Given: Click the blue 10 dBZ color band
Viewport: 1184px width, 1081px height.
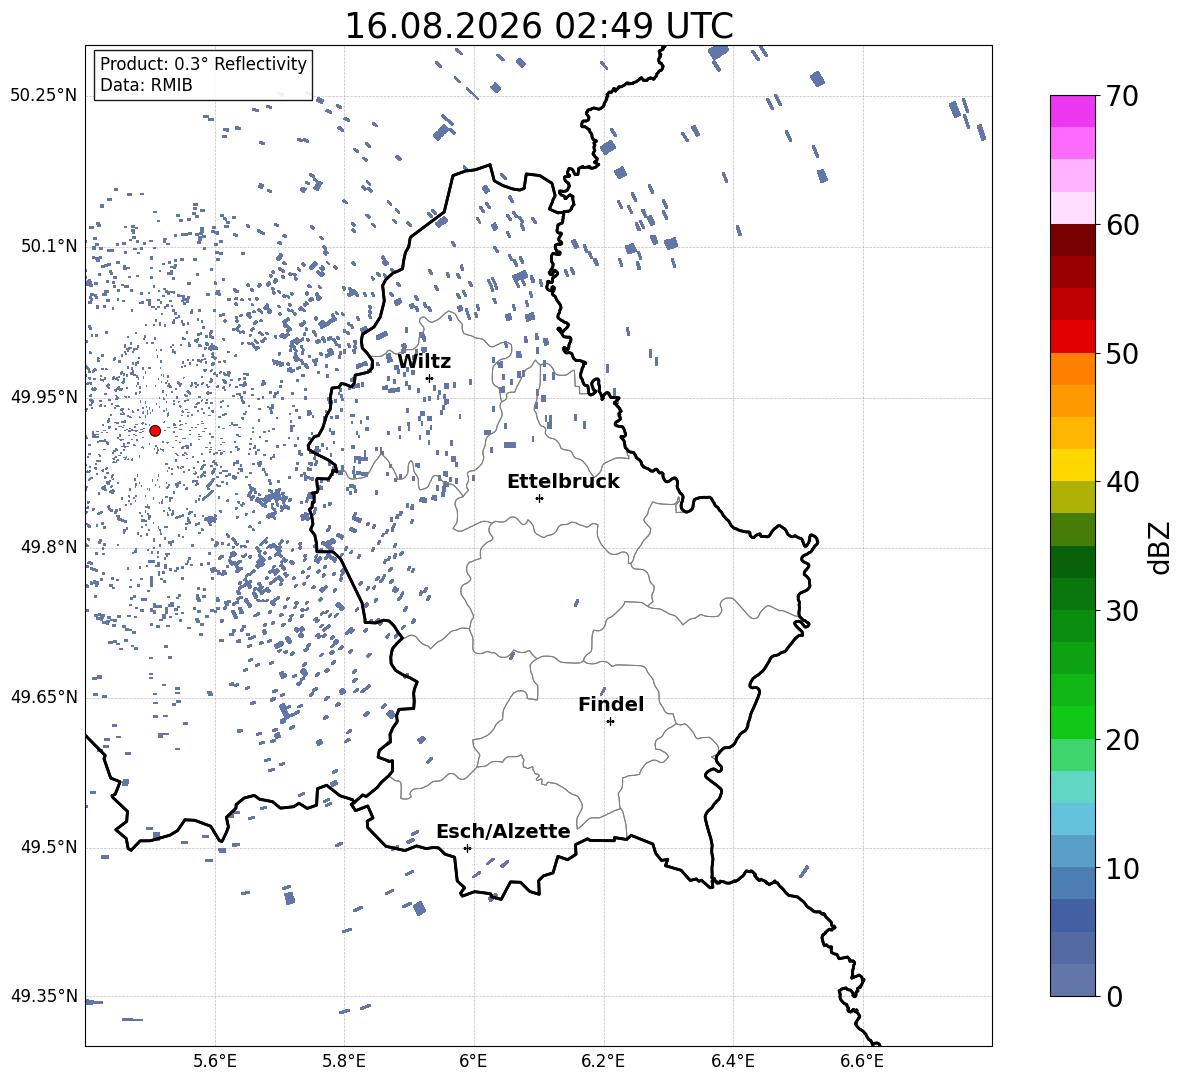Looking at the screenshot, I should 1072,851.
